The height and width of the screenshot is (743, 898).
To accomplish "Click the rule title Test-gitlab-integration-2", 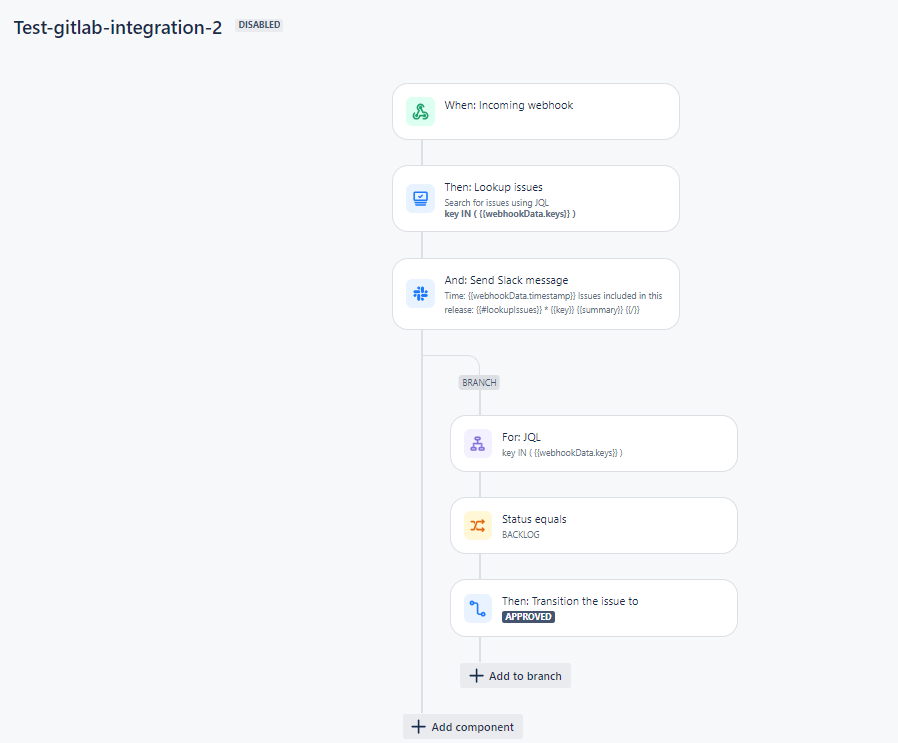I will pyautogui.click(x=117, y=29).
